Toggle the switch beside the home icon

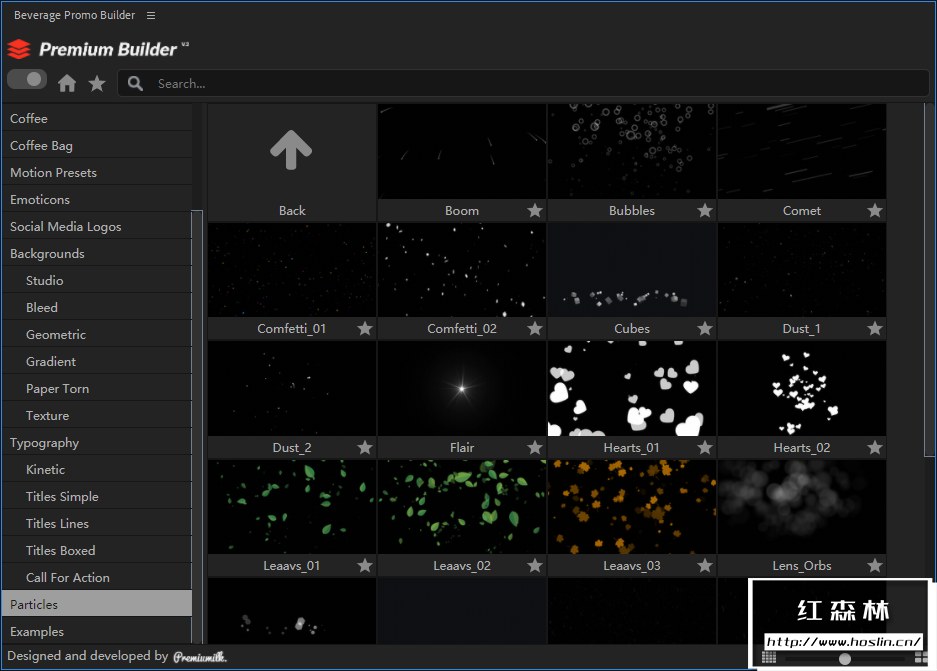click(27, 80)
